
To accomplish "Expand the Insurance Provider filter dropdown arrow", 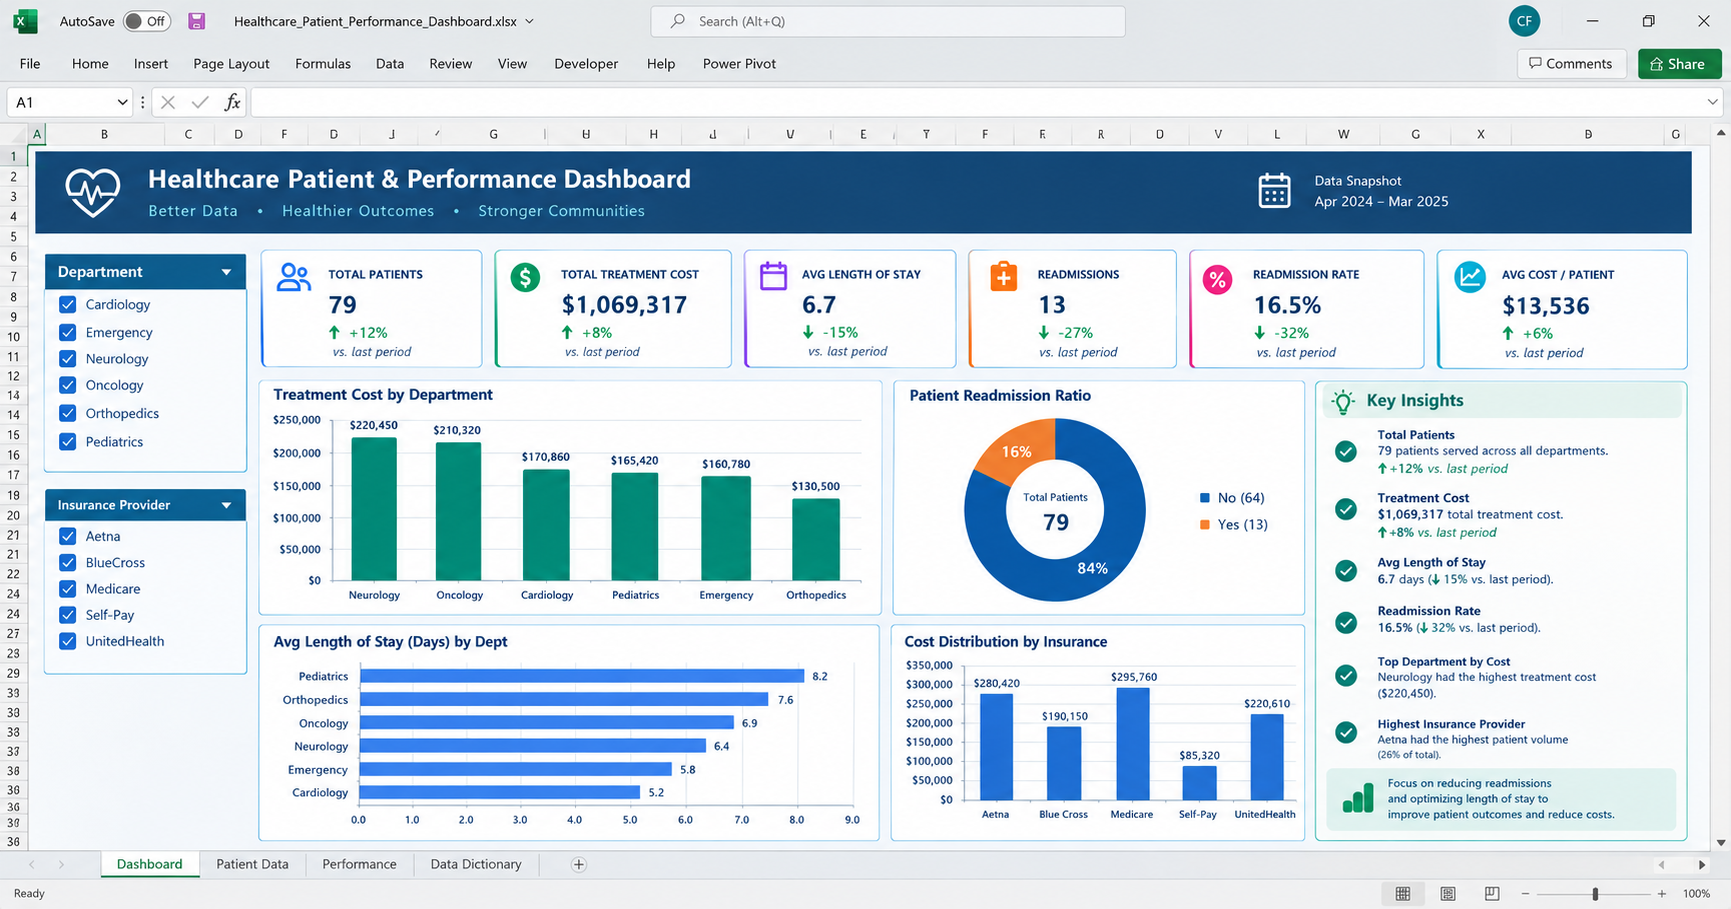I will (226, 505).
